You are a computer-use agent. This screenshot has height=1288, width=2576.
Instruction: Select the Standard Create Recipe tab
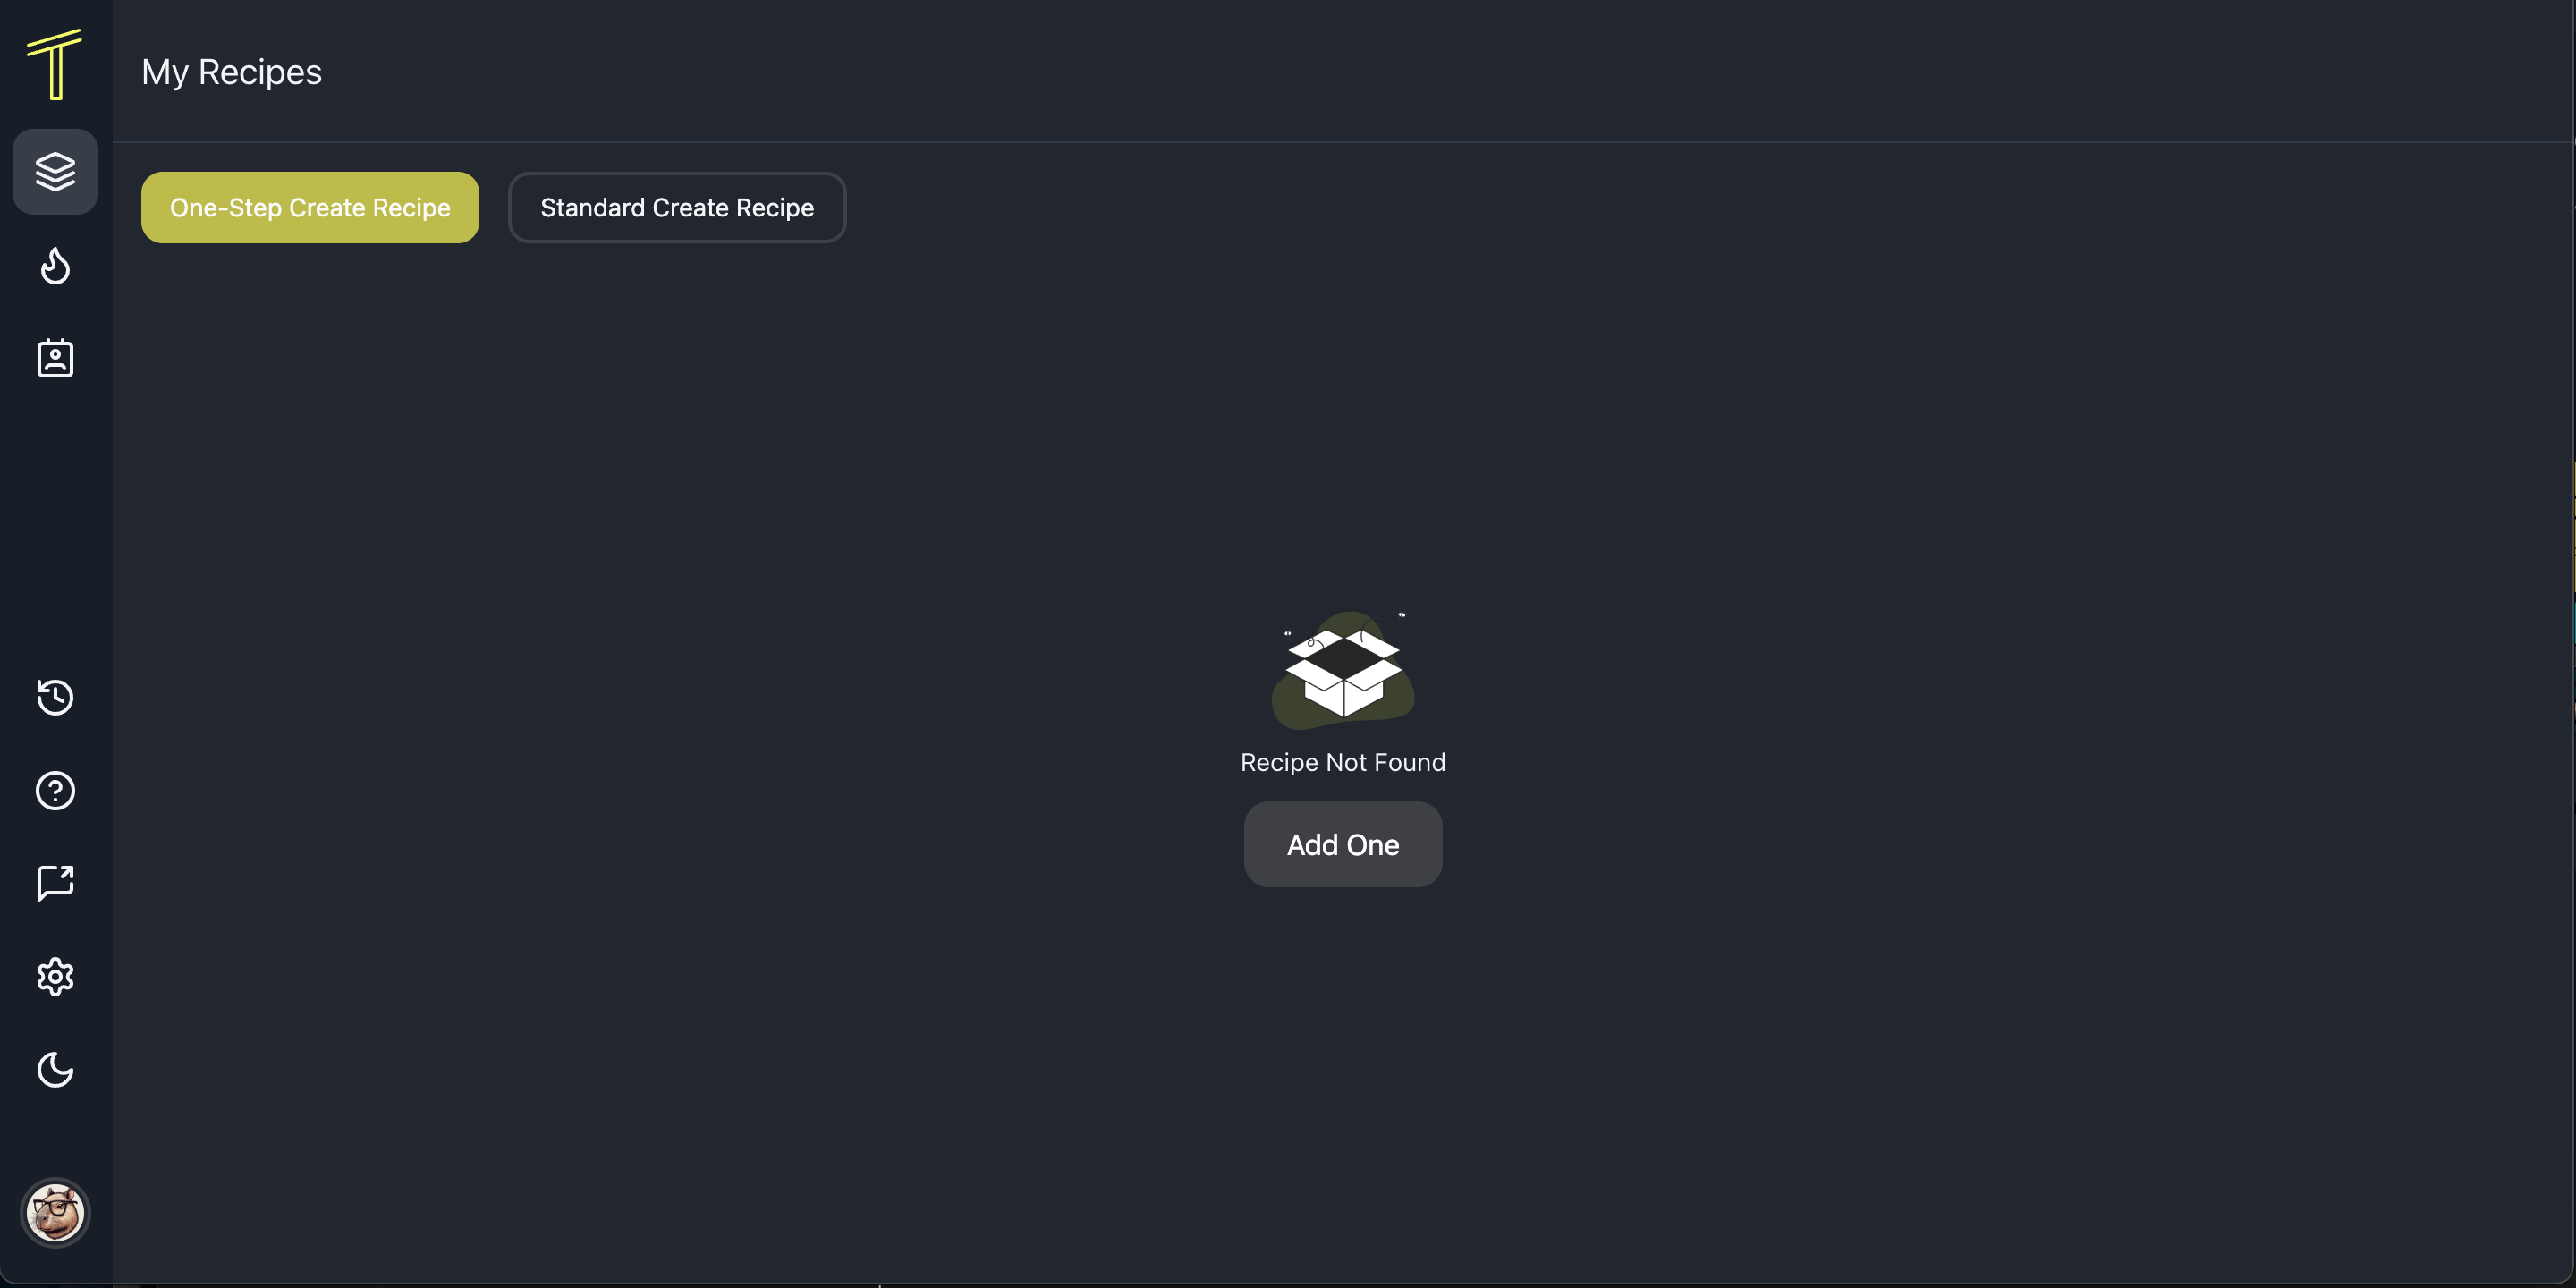[x=677, y=207]
